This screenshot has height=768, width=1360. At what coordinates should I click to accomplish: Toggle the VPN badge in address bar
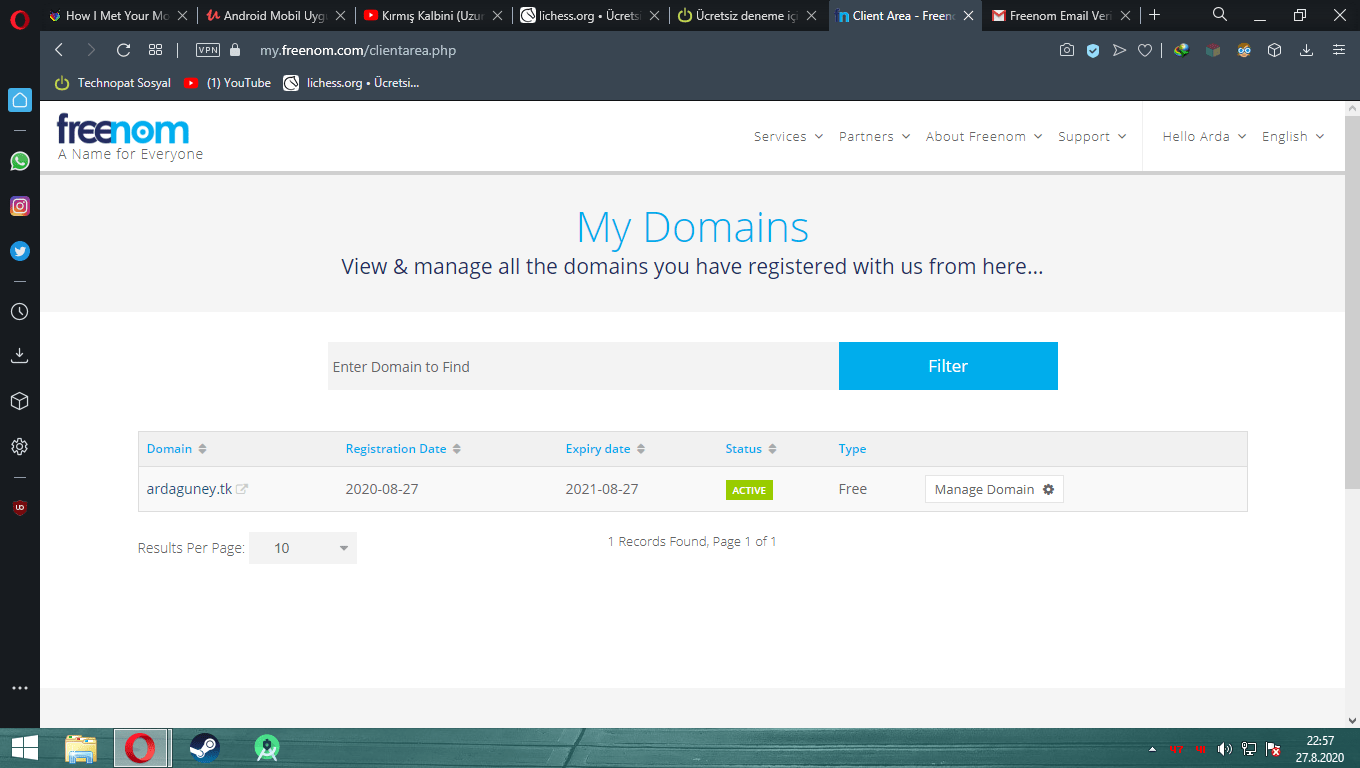pos(208,50)
